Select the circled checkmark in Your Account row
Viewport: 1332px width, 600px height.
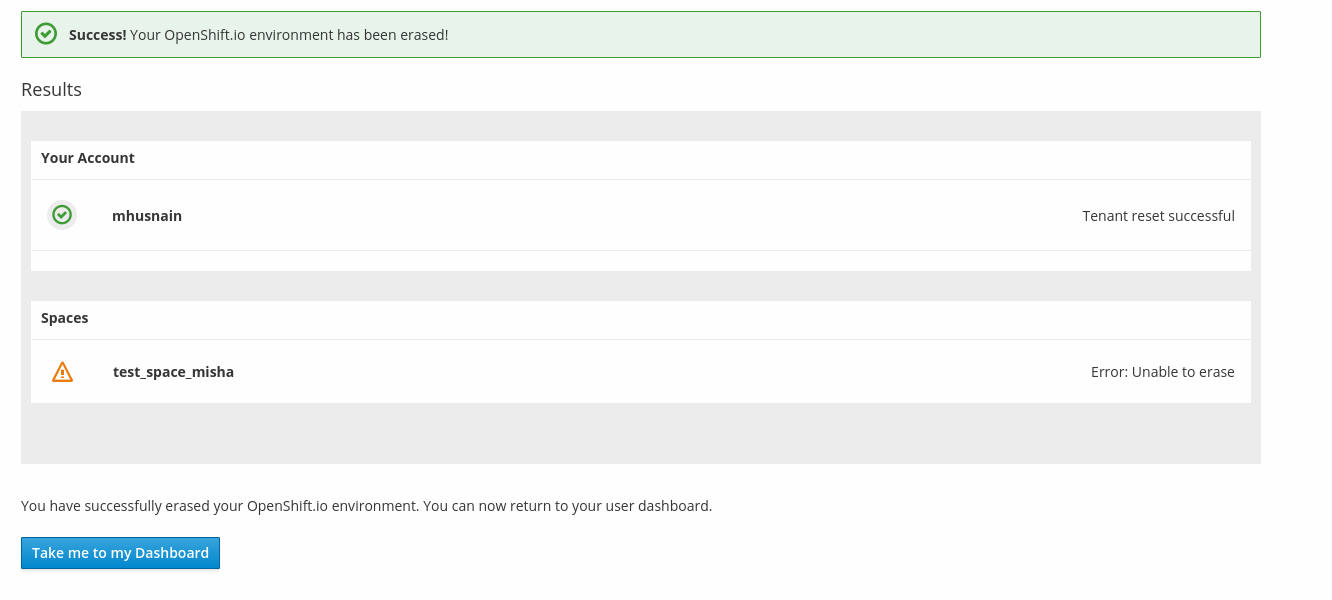point(62,214)
